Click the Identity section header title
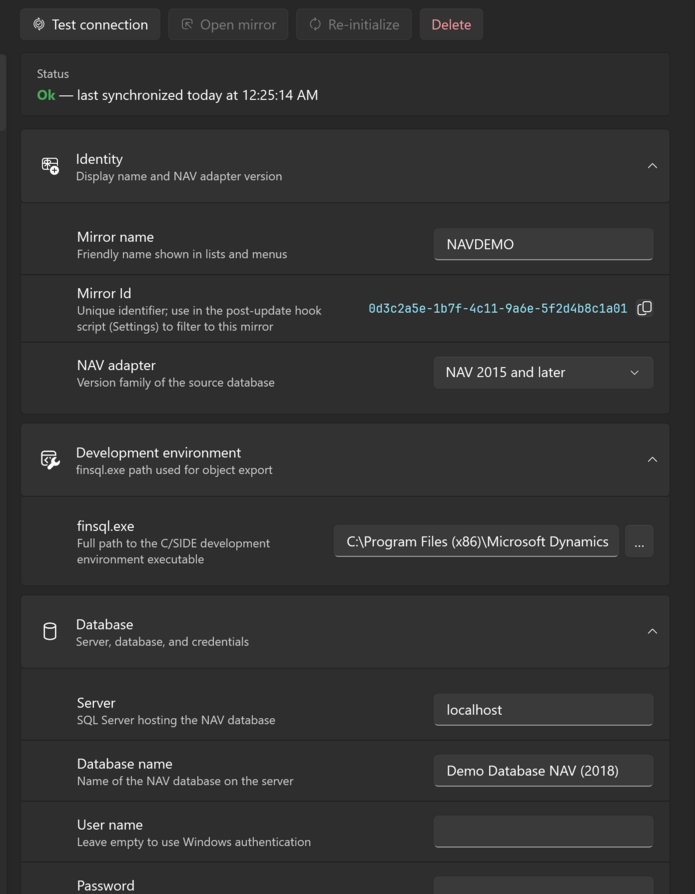Viewport: 695px width, 894px height. [99, 159]
